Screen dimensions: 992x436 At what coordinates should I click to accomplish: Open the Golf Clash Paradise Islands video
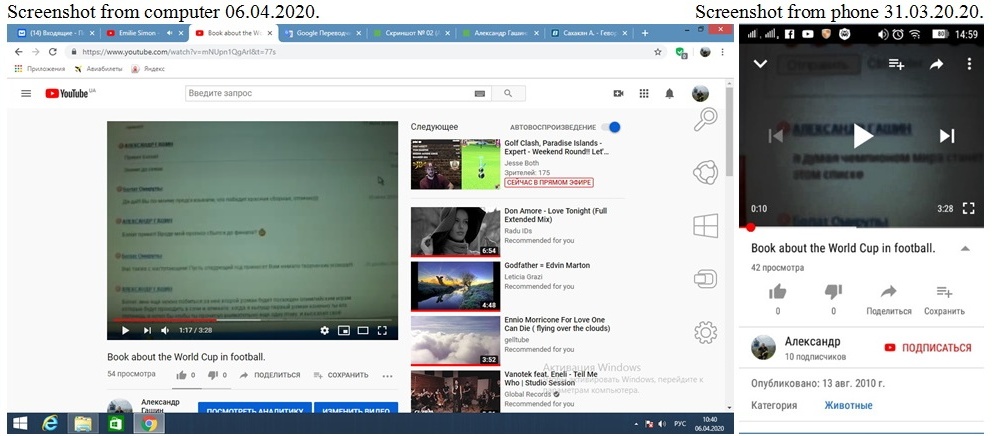click(556, 147)
